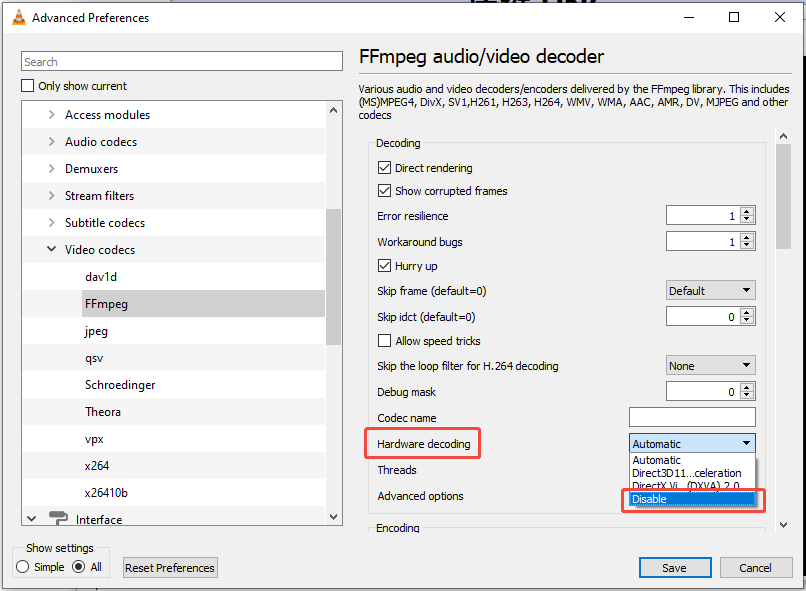Decrease Skip idct value with down arrow
Screen dimensions: 806x591
(x=747, y=321)
